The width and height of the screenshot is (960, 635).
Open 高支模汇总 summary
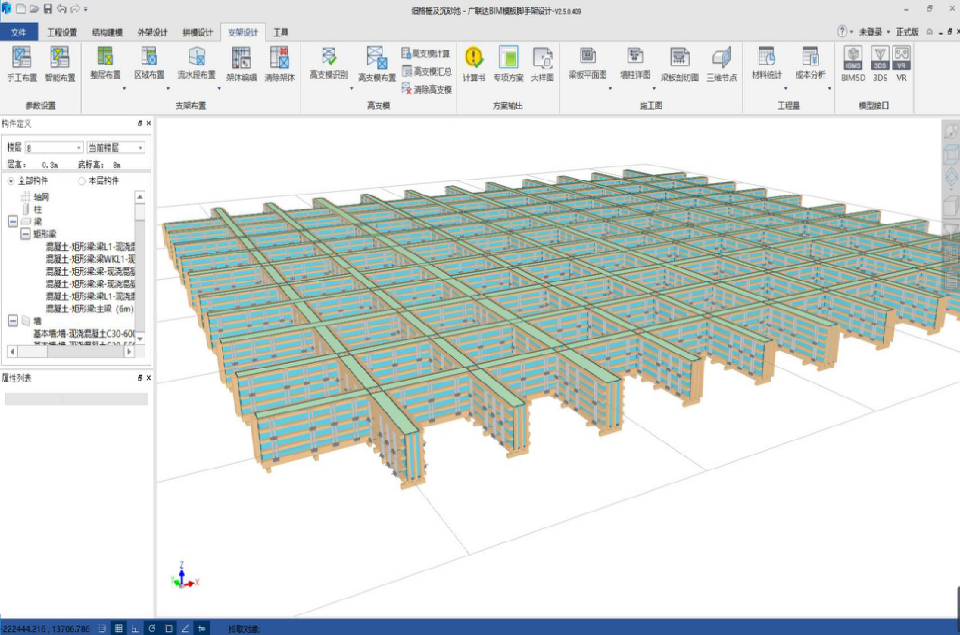click(x=427, y=71)
